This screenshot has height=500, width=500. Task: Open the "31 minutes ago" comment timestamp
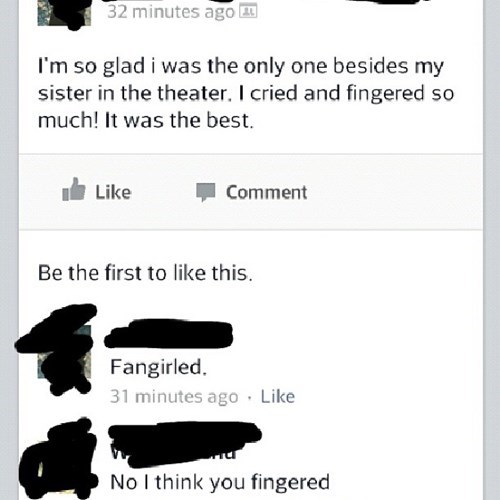(x=174, y=396)
